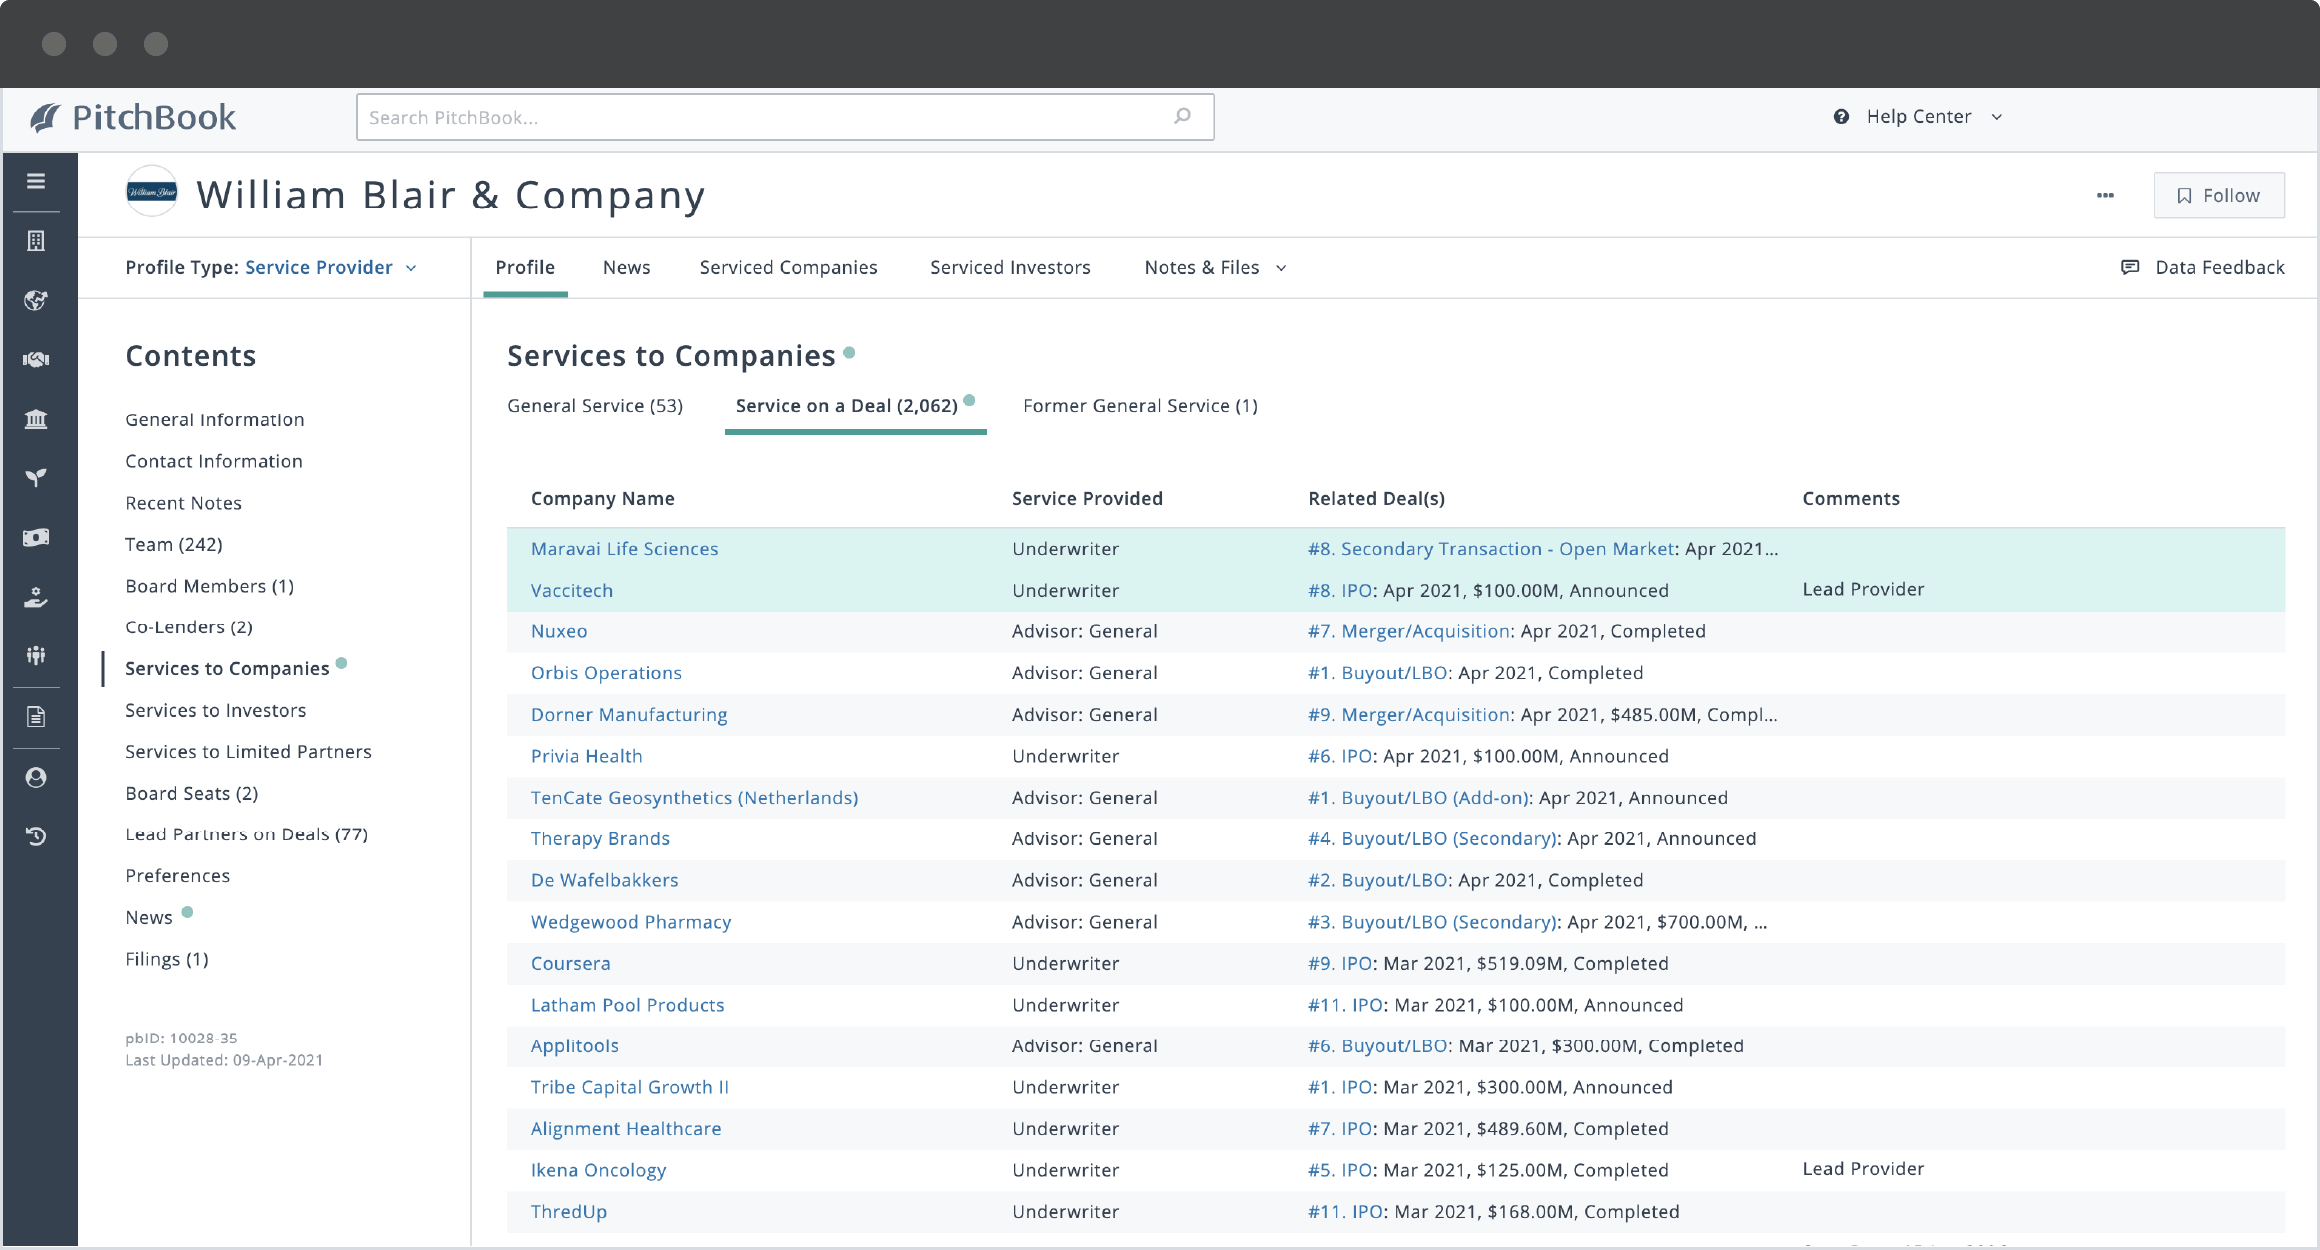Open Board Members (1) in Contents

coord(210,586)
